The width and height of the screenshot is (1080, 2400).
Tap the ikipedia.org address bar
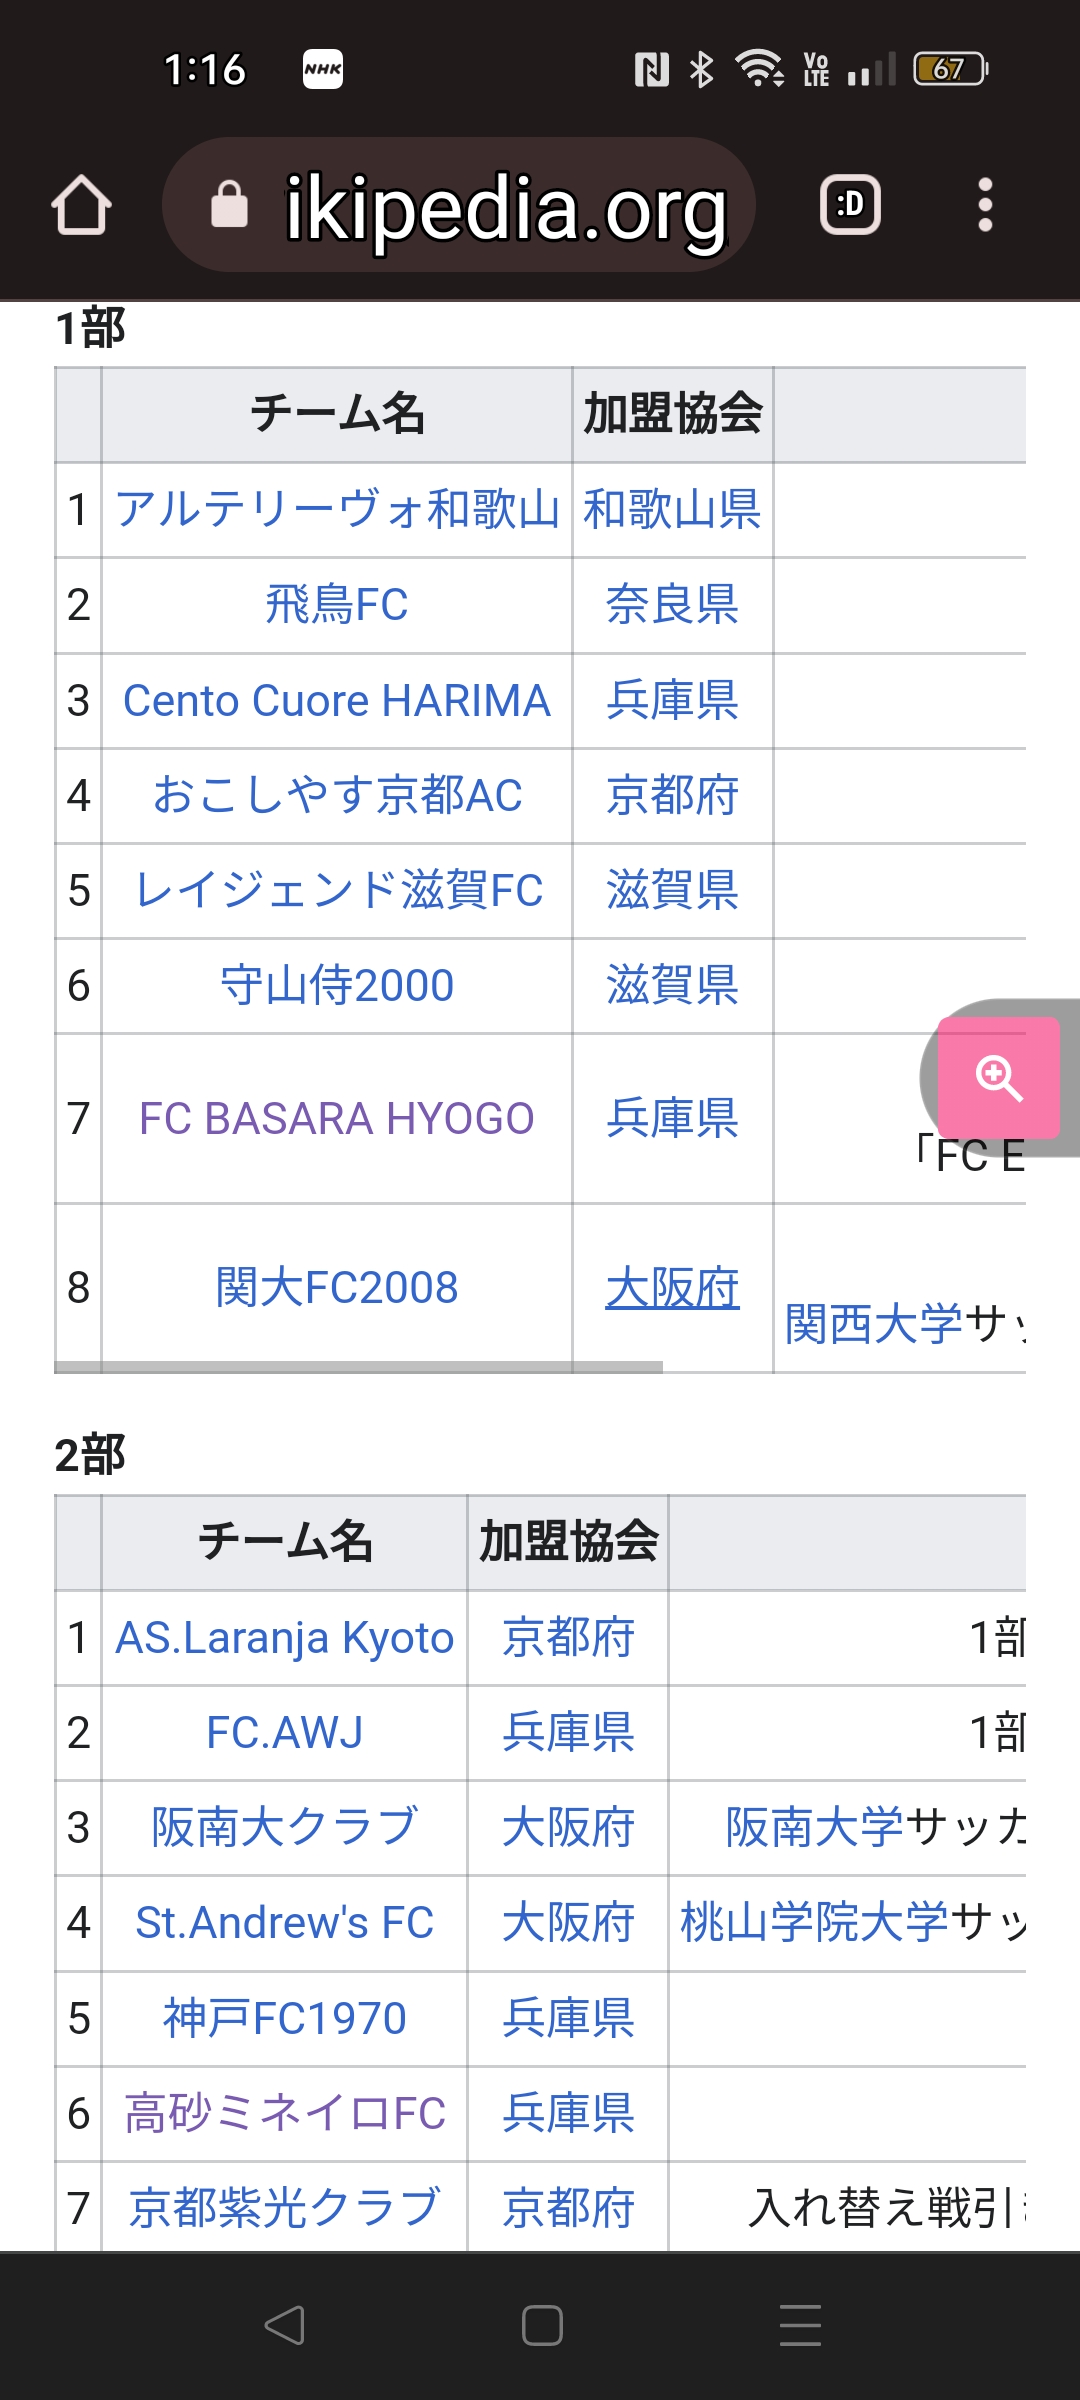tap(505, 207)
